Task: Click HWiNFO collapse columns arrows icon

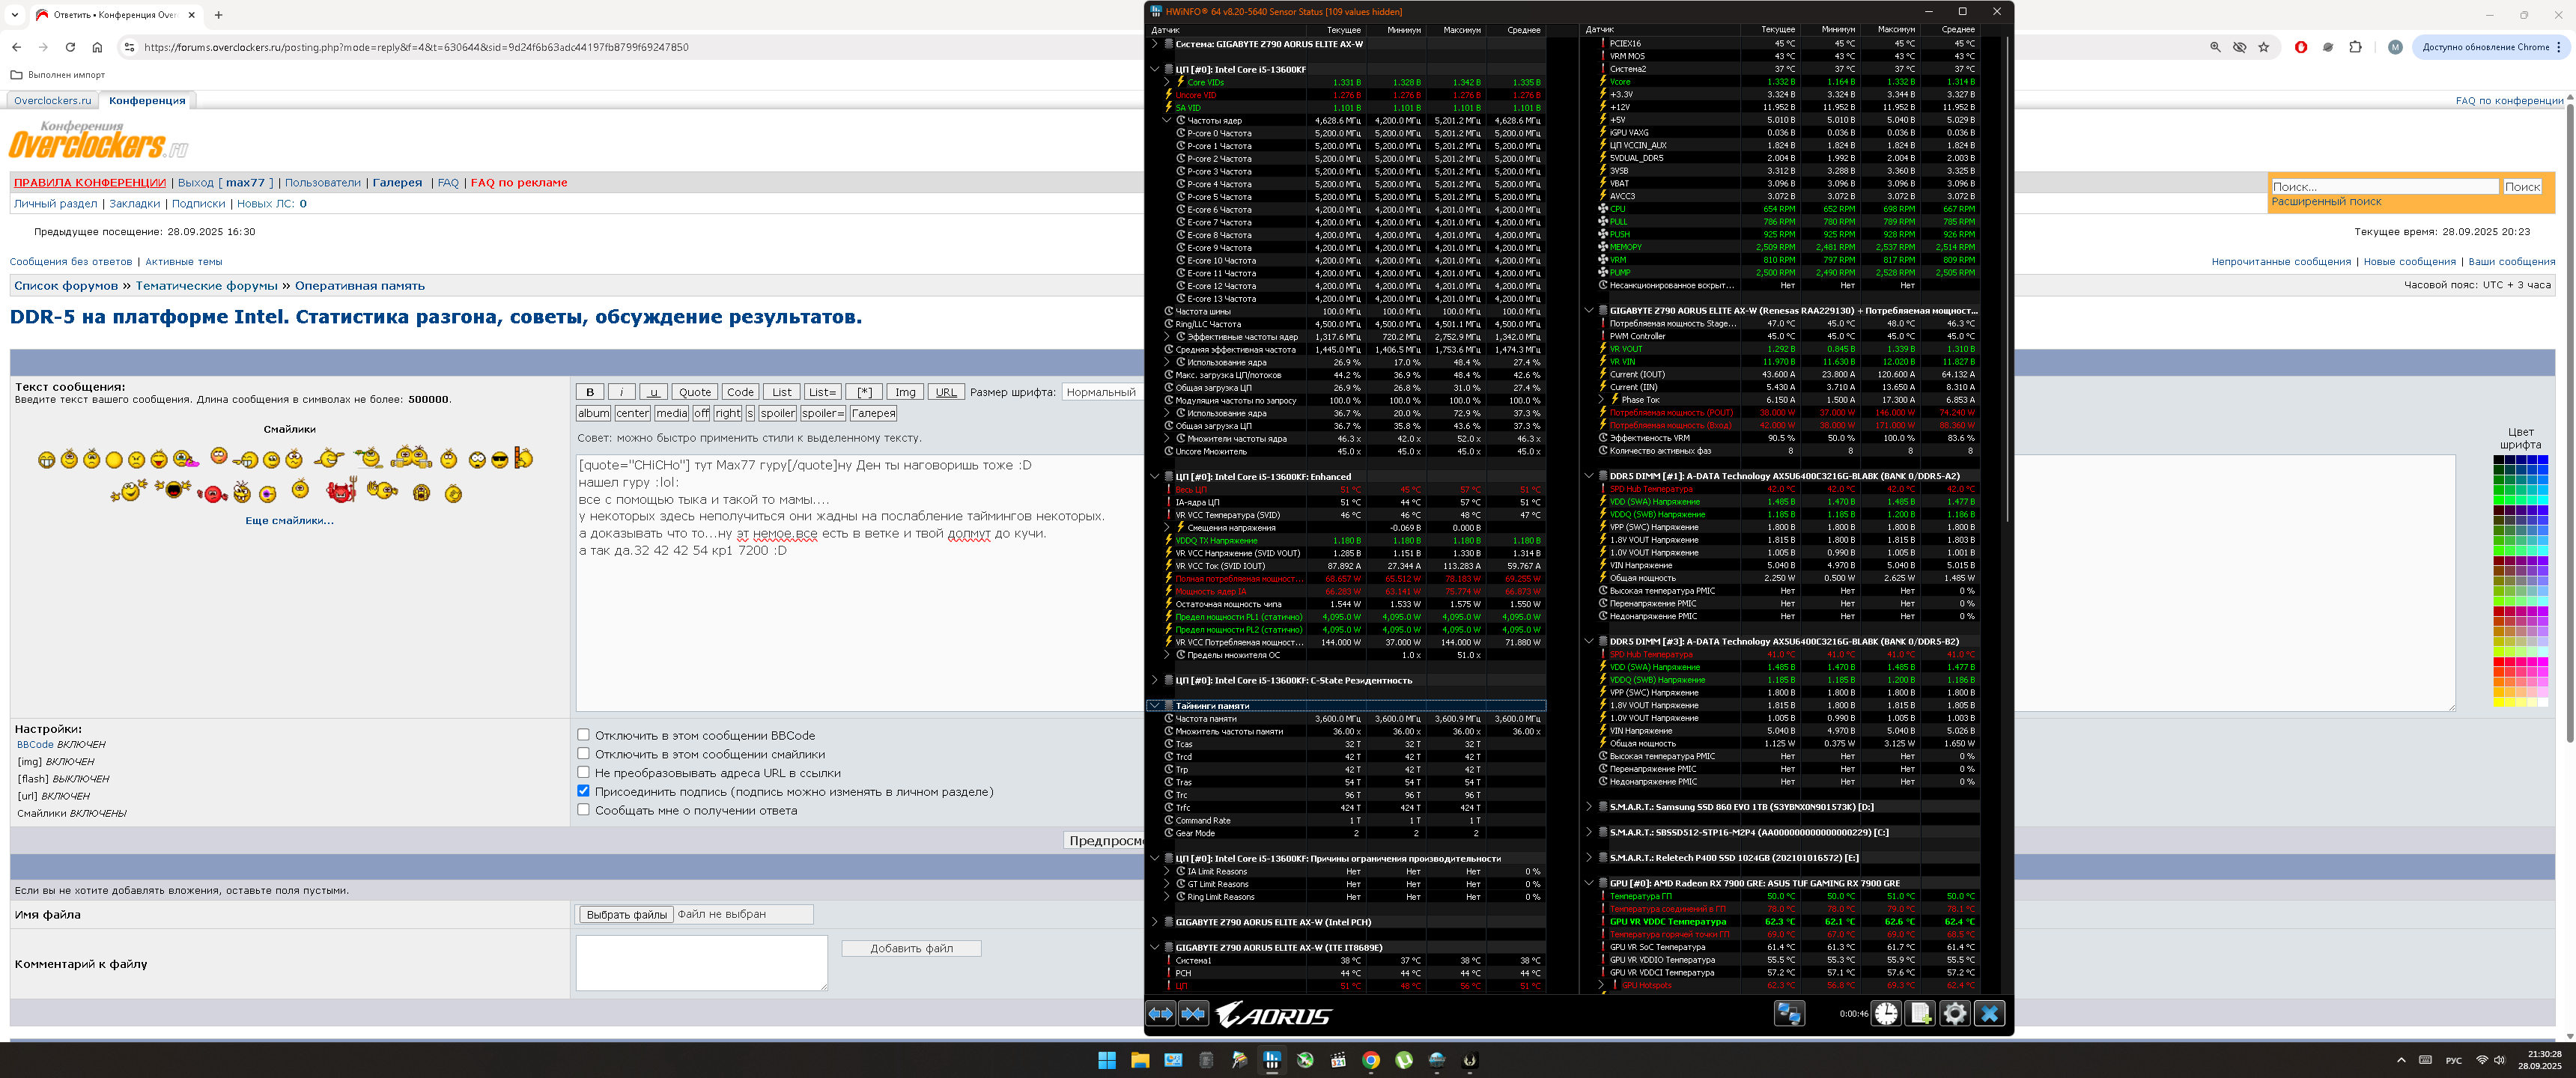Action: tap(1193, 1014)
